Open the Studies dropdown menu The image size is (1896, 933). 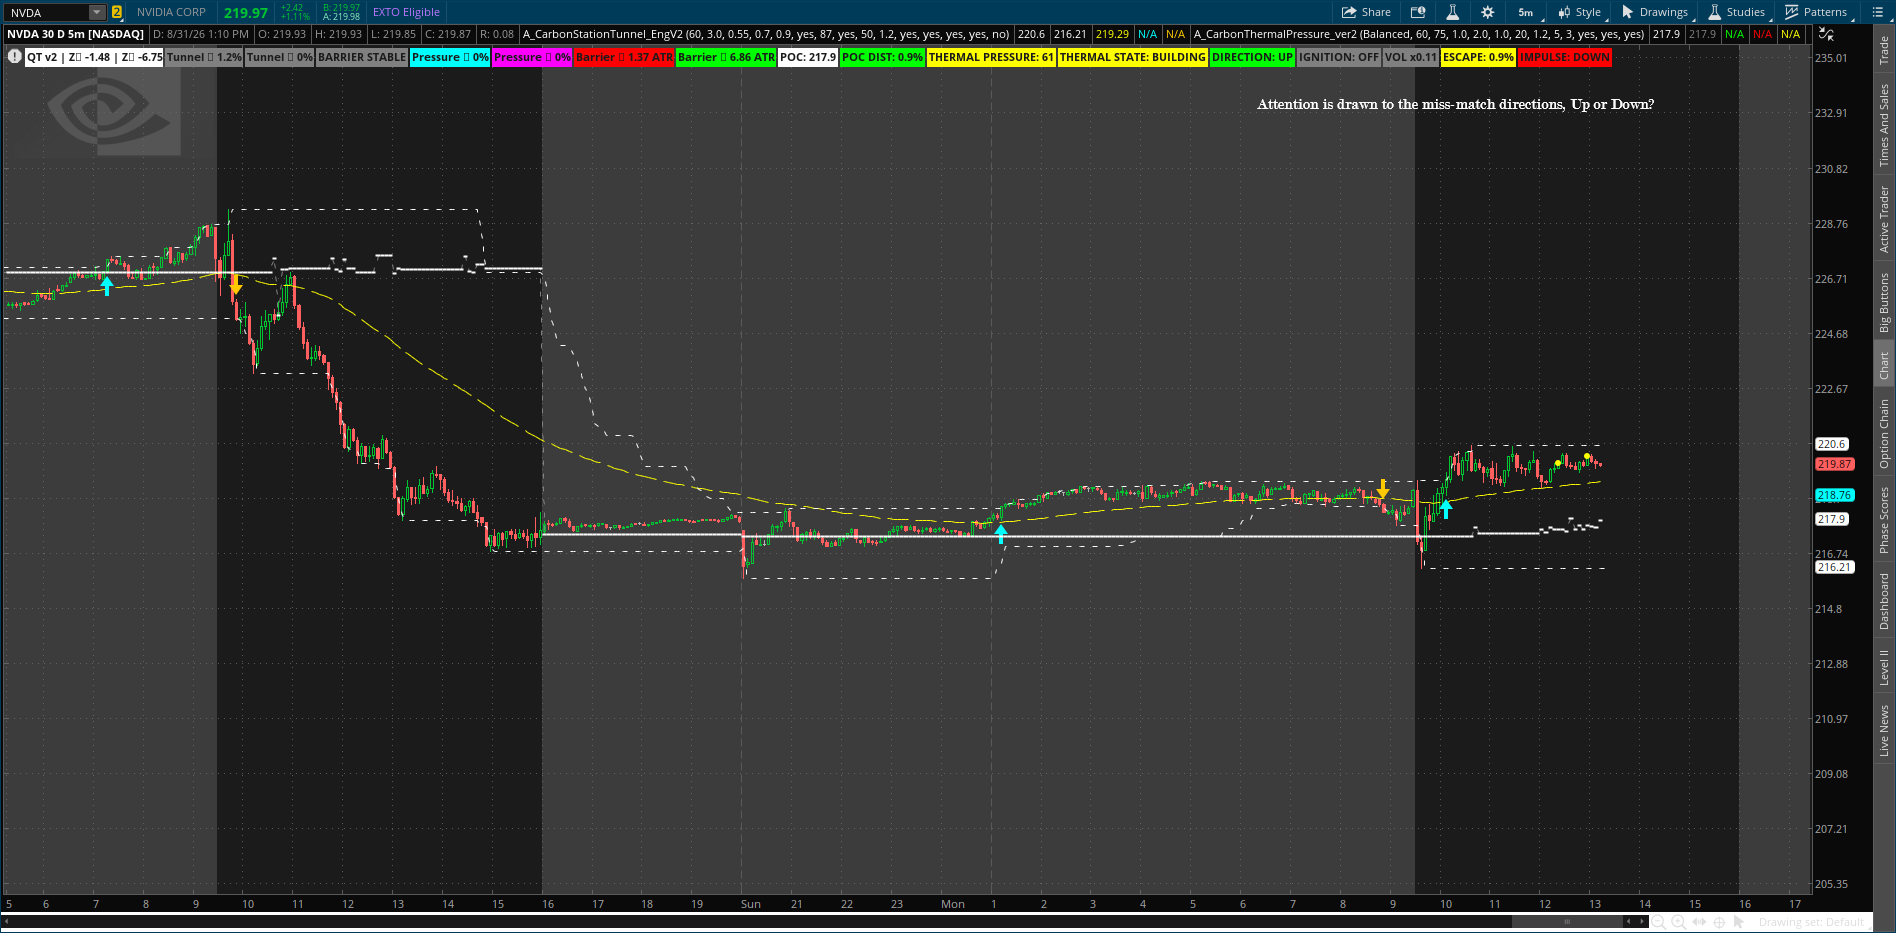[x=1736, y=12]
